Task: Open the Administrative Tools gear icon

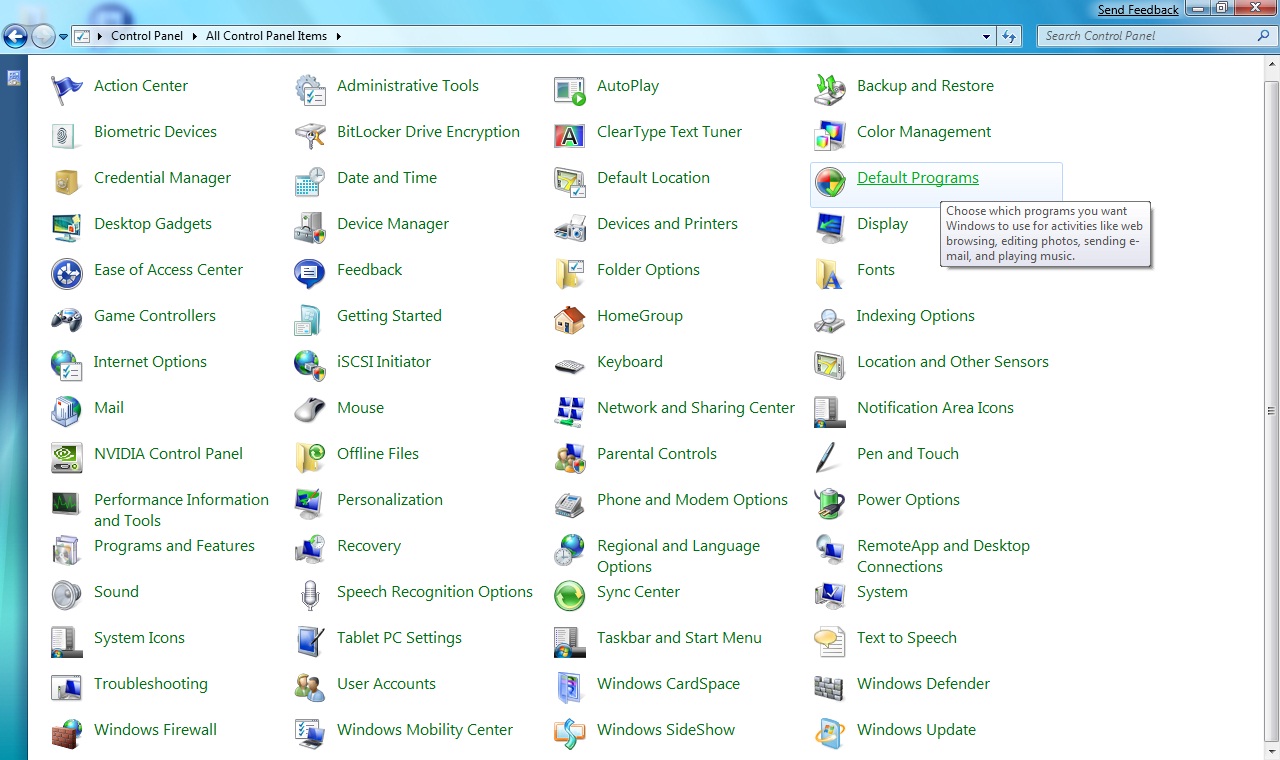Action: (x=310, y=90)
